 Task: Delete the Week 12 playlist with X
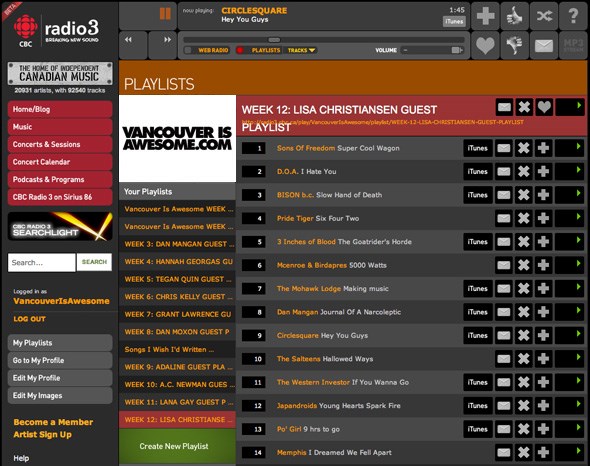coord(524,107)
